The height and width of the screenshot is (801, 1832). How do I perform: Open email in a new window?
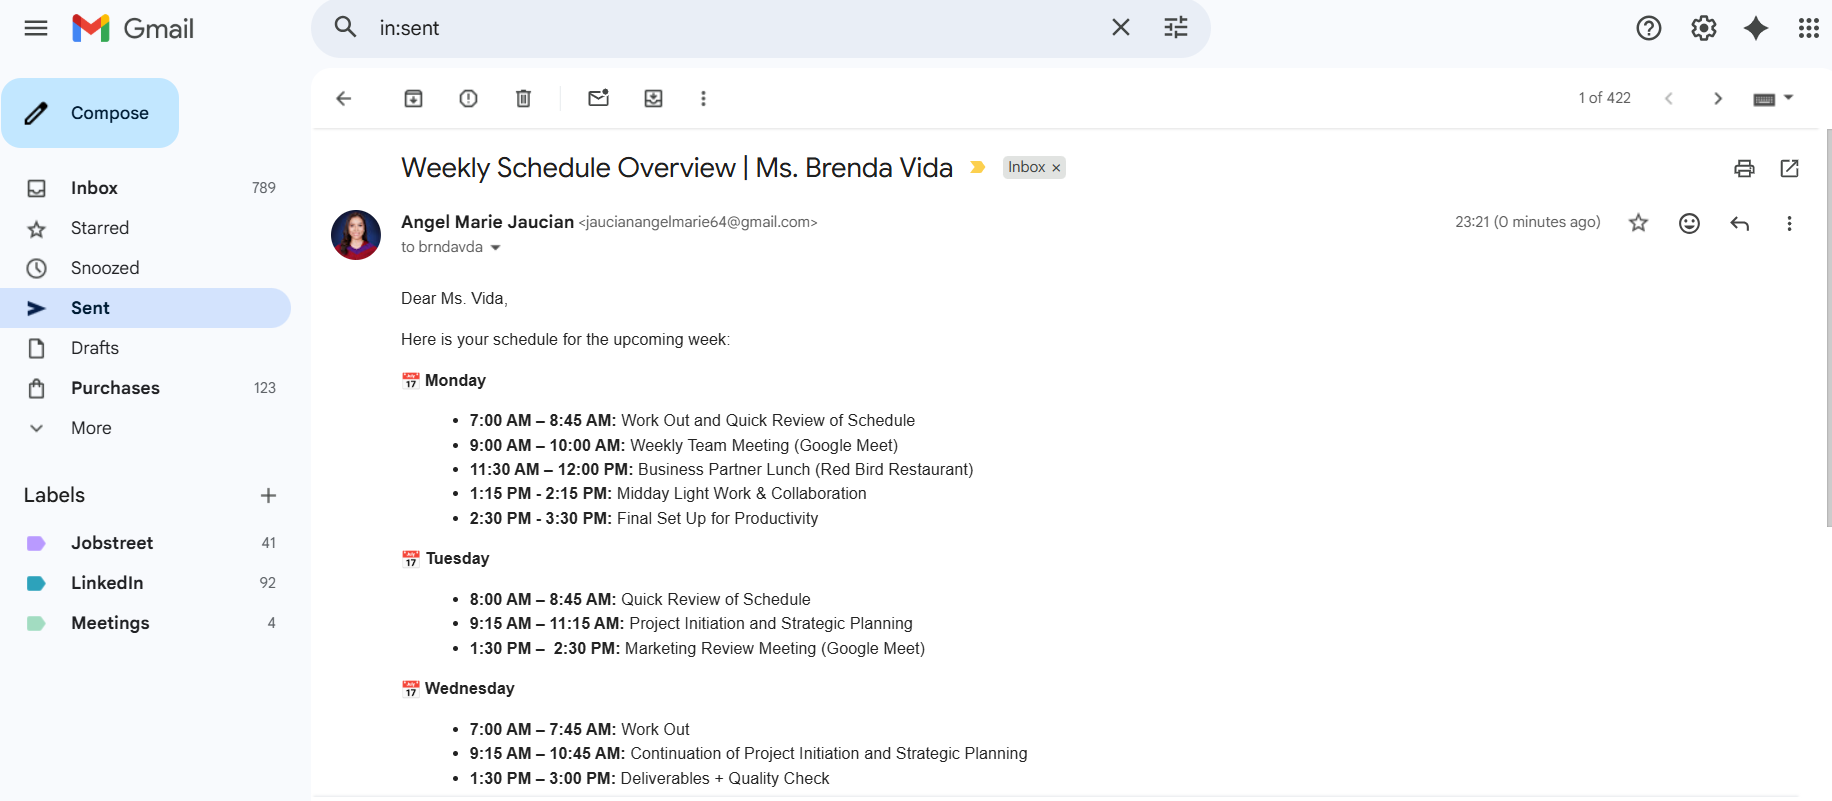(x=1789, y=168)
